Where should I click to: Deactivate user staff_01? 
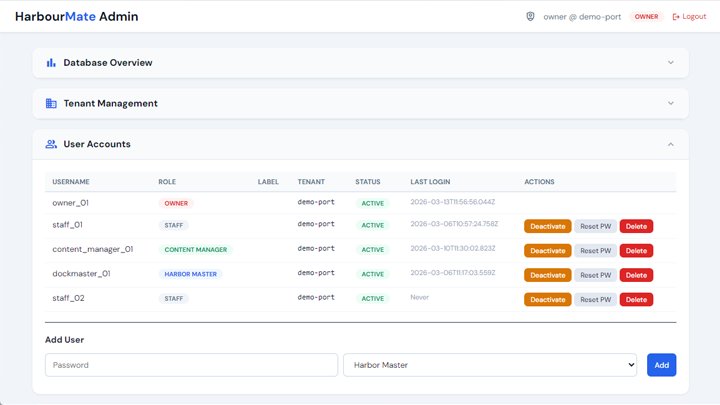[548, 226]
